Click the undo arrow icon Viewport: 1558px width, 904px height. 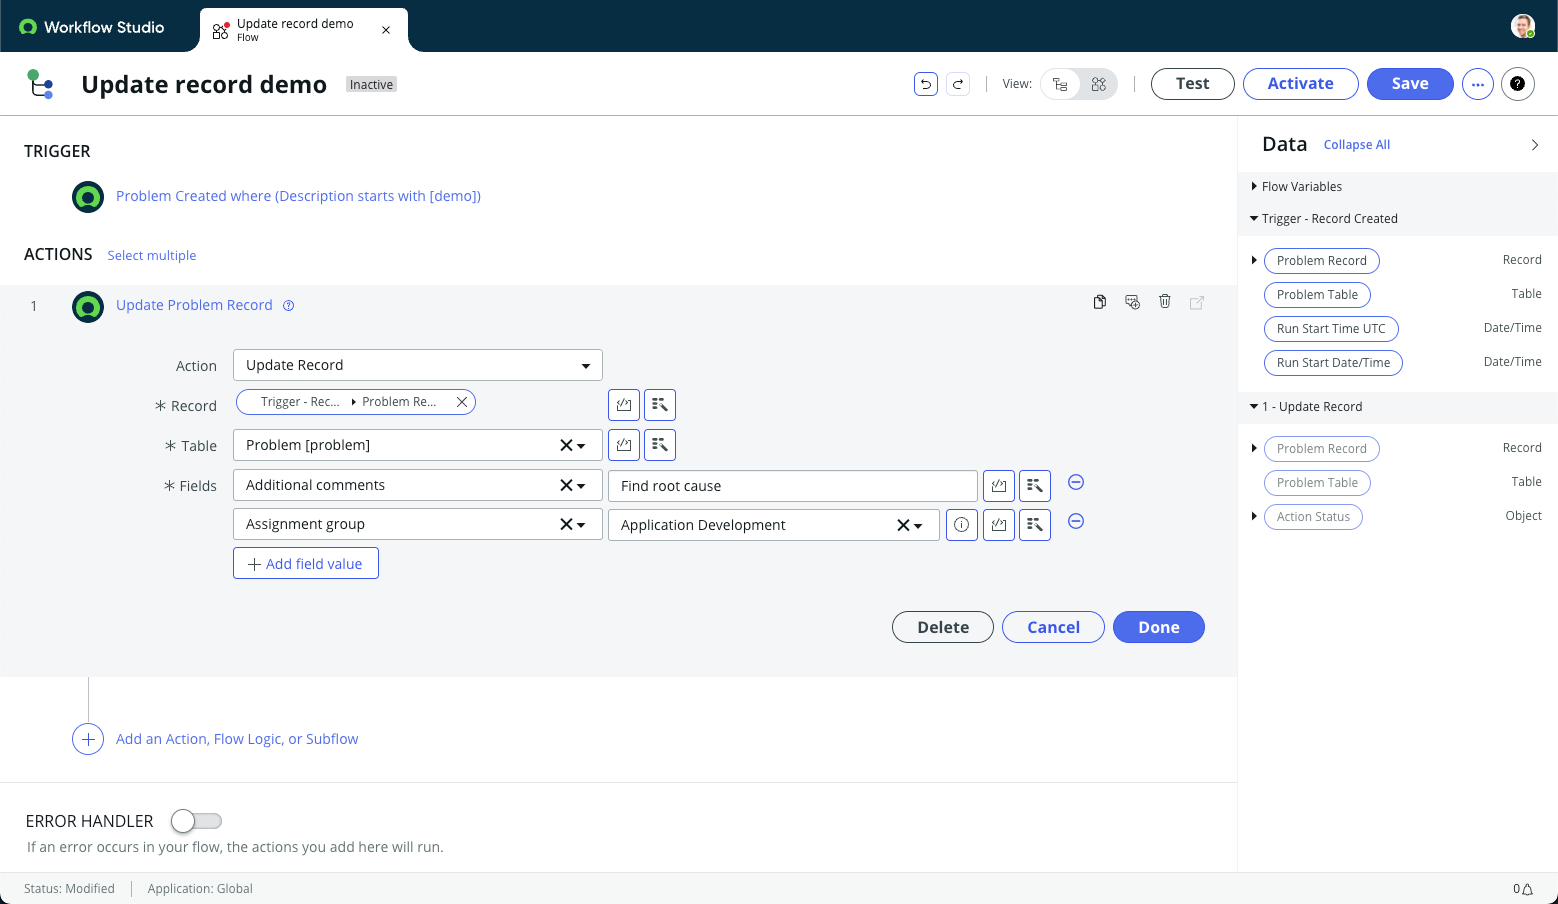point(926,84)
